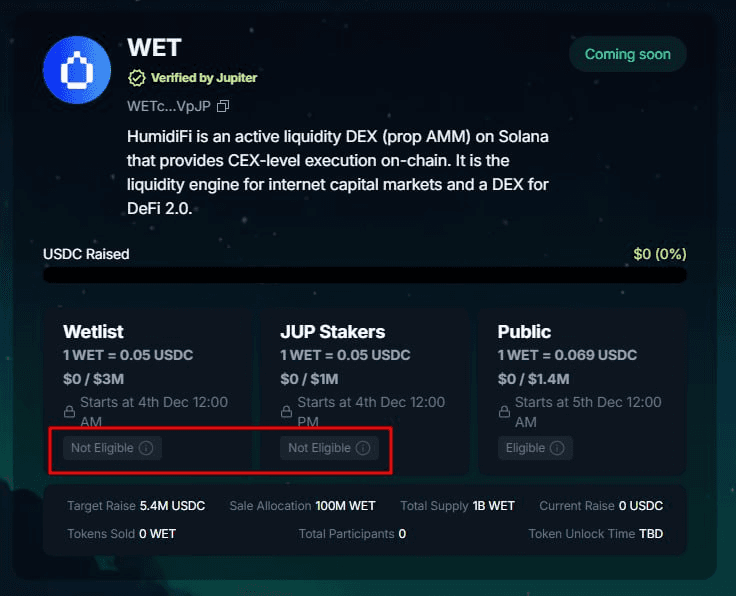The height and width of the screenshot is (596, 736).
Task: Click Not Eligible badge under JUP Stakers
Action: pos(320,448)
